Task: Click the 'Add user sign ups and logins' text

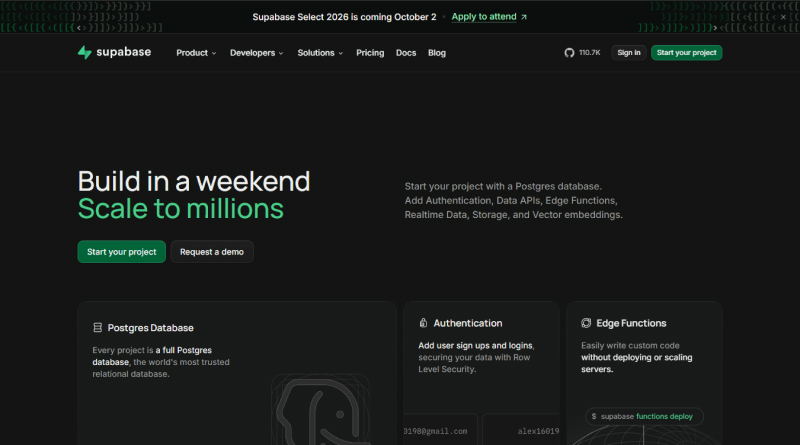Action: tap(476, 345)
